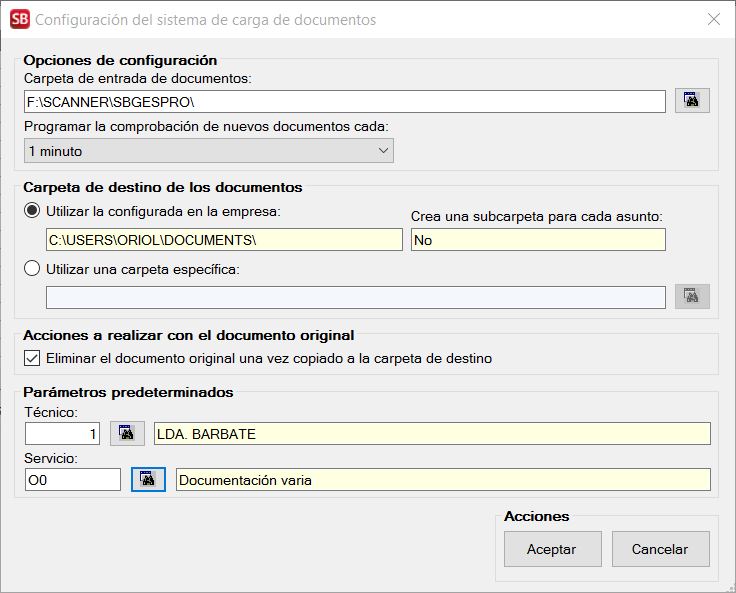Click the disabled specific folder browse icon
Viewport: 736px width, 593px height.
click(691, 296)
